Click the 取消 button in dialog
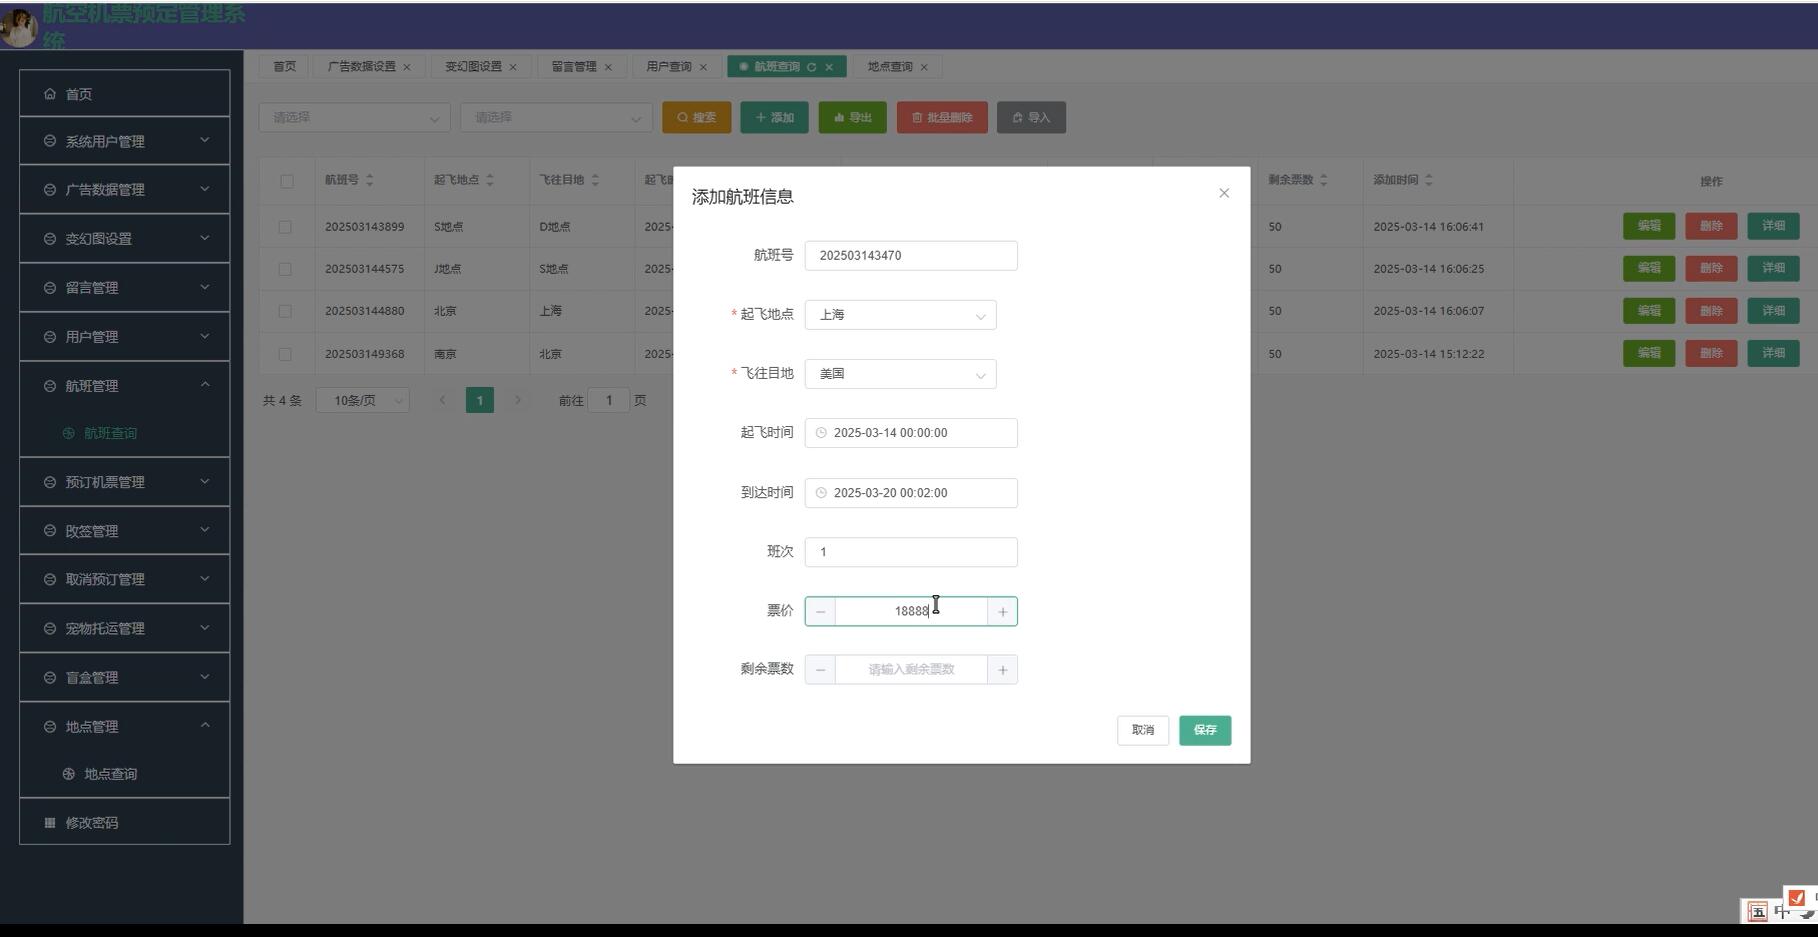 point(1142,730)
